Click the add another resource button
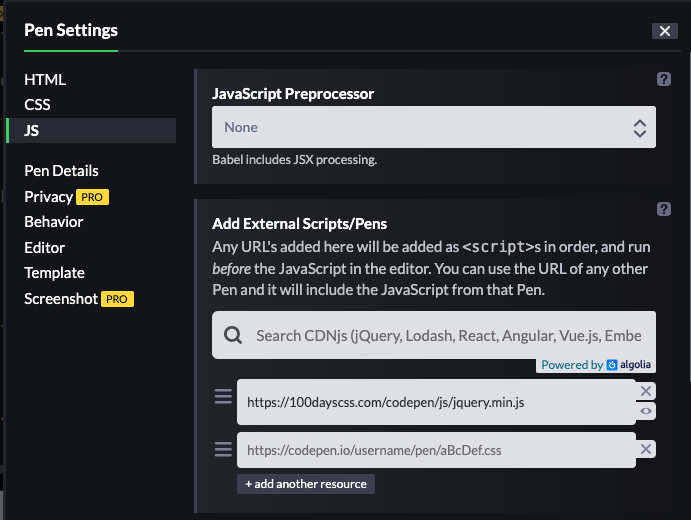The height and width of the screenshot is (520, 691). point(306,484)
